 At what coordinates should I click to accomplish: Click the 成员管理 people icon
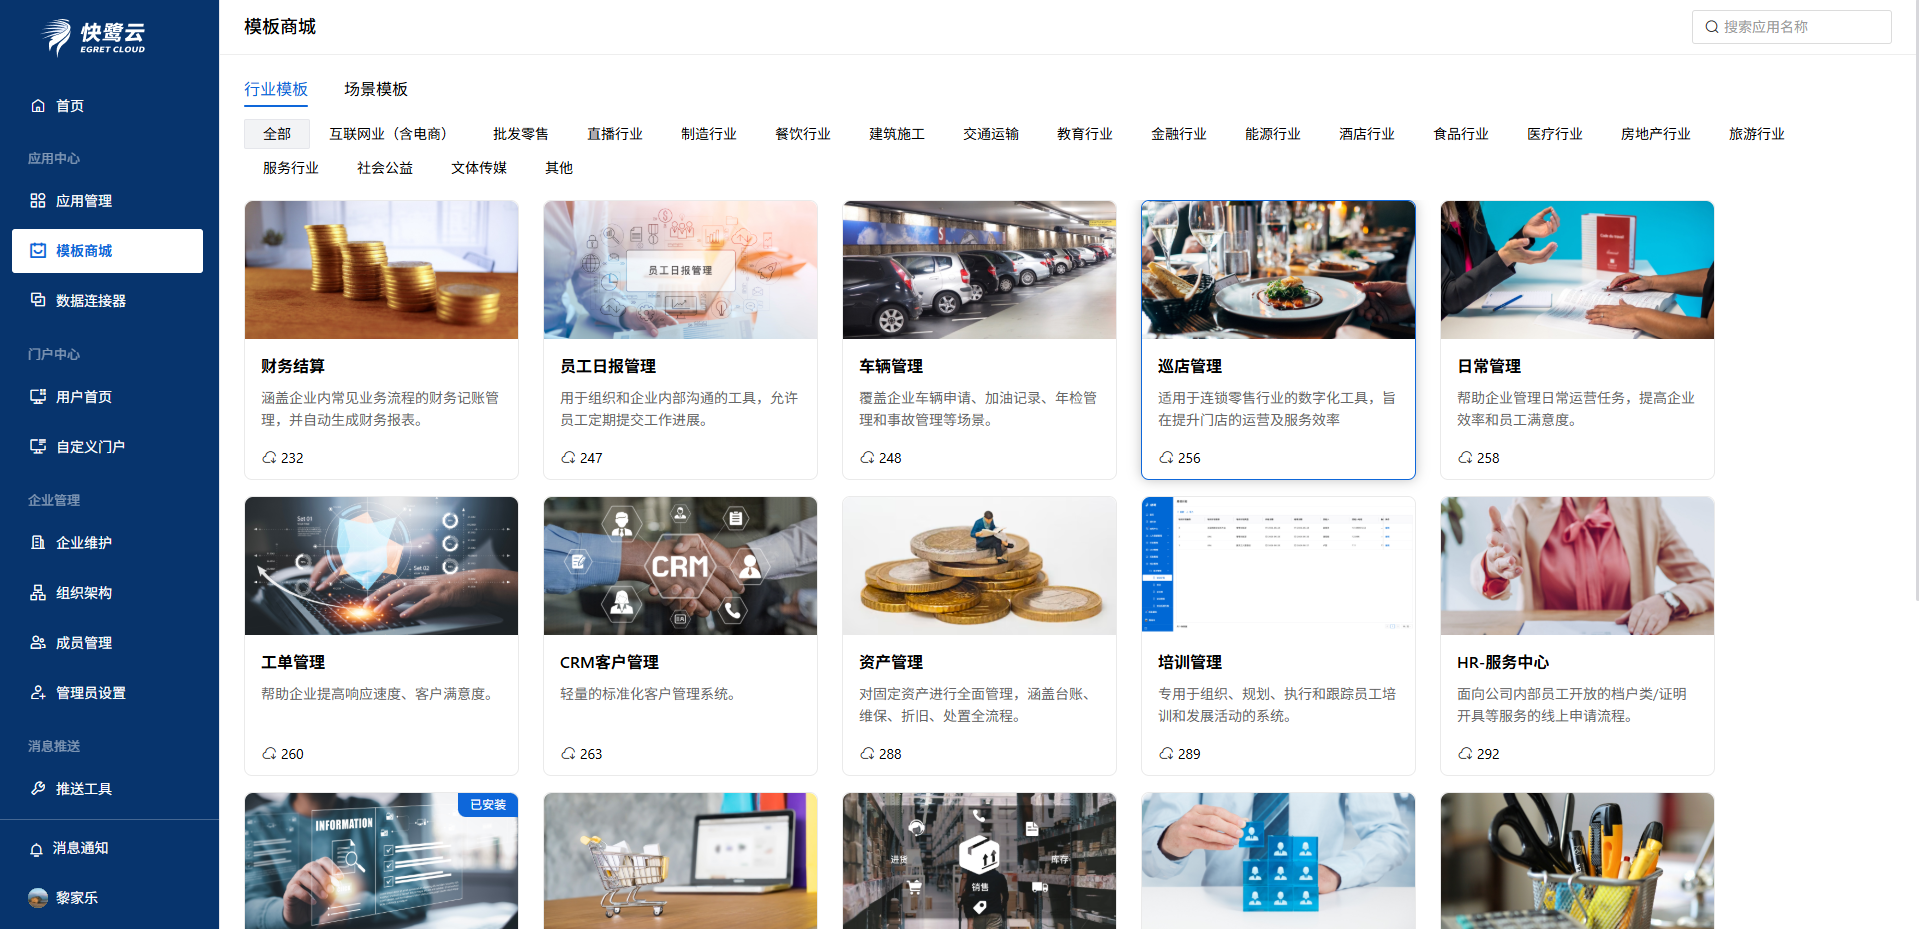(x=38, y=643)
